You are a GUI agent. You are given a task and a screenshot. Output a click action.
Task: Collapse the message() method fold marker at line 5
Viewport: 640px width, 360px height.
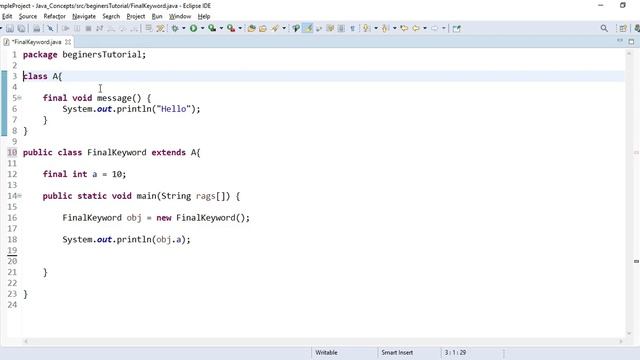pos(19,98)
